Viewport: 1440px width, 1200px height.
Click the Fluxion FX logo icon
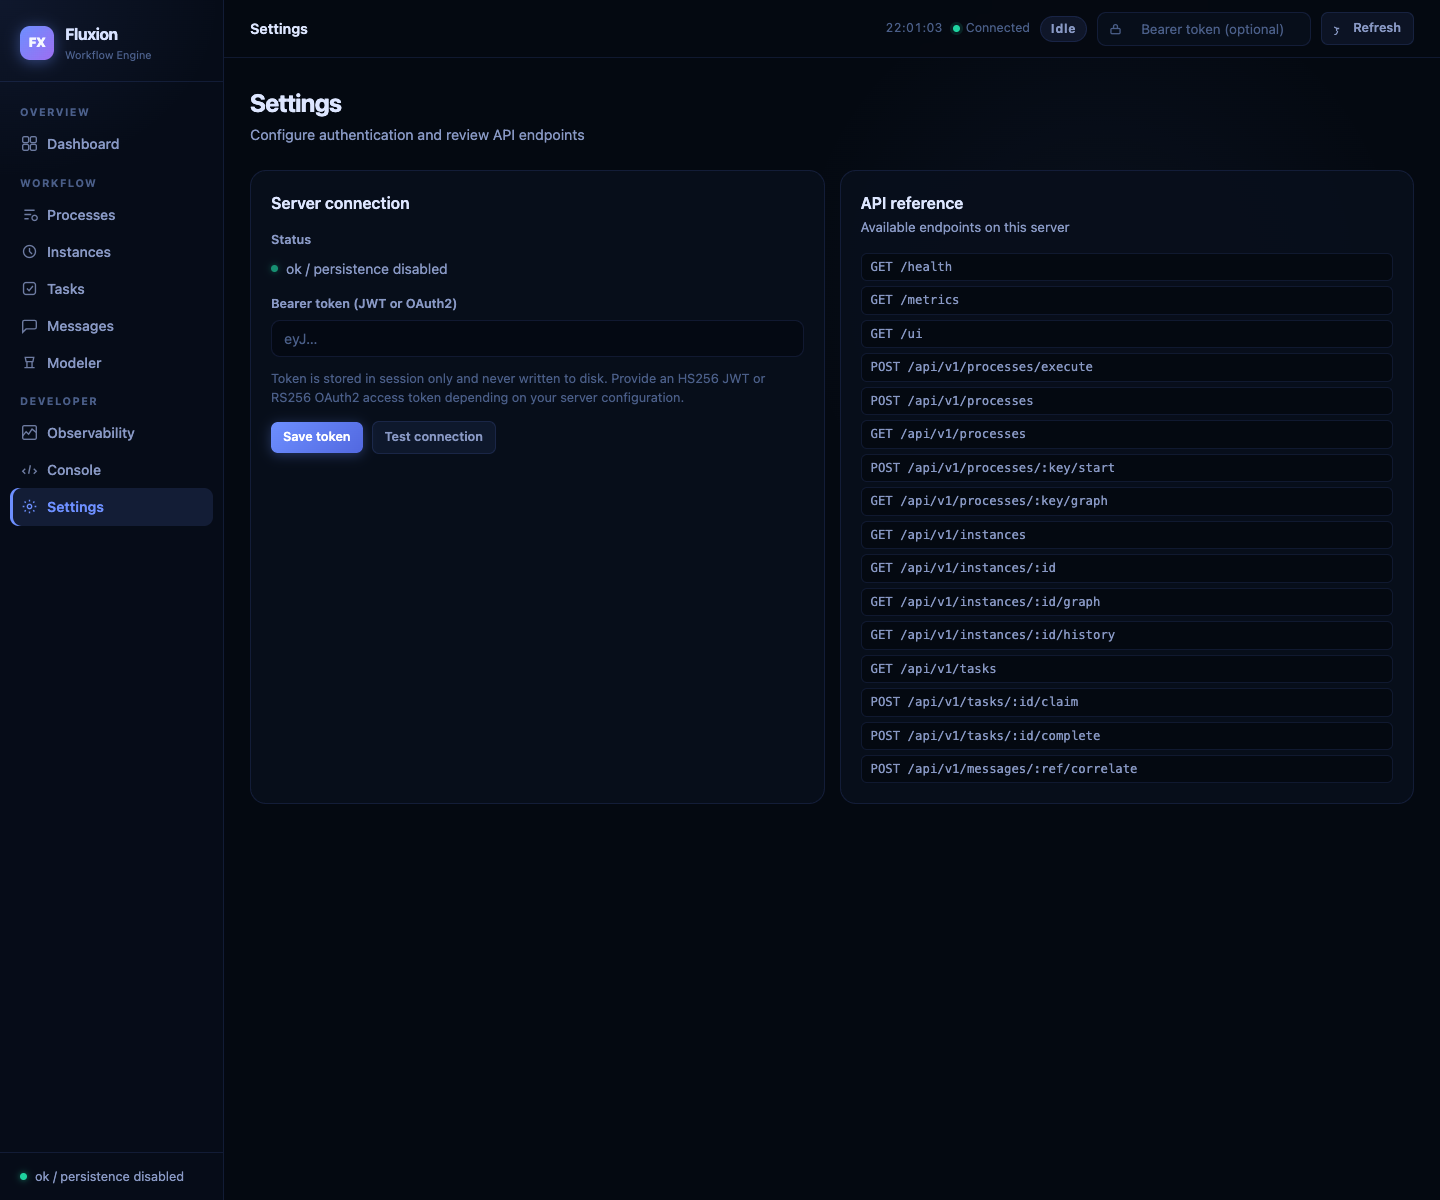point(37,43)
